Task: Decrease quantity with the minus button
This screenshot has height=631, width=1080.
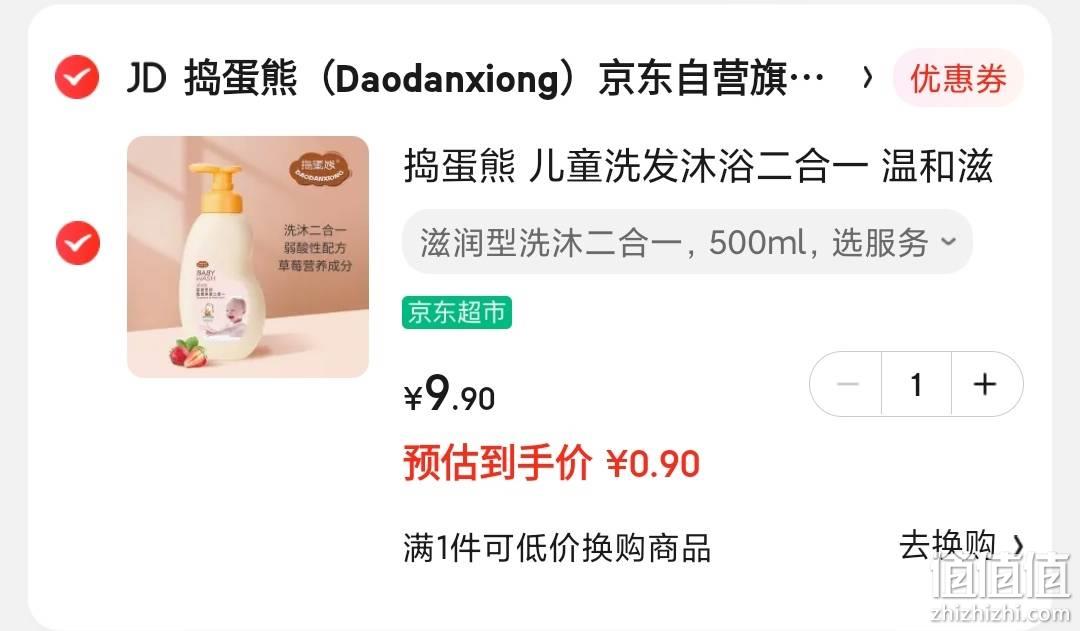Action: [847, 384]
